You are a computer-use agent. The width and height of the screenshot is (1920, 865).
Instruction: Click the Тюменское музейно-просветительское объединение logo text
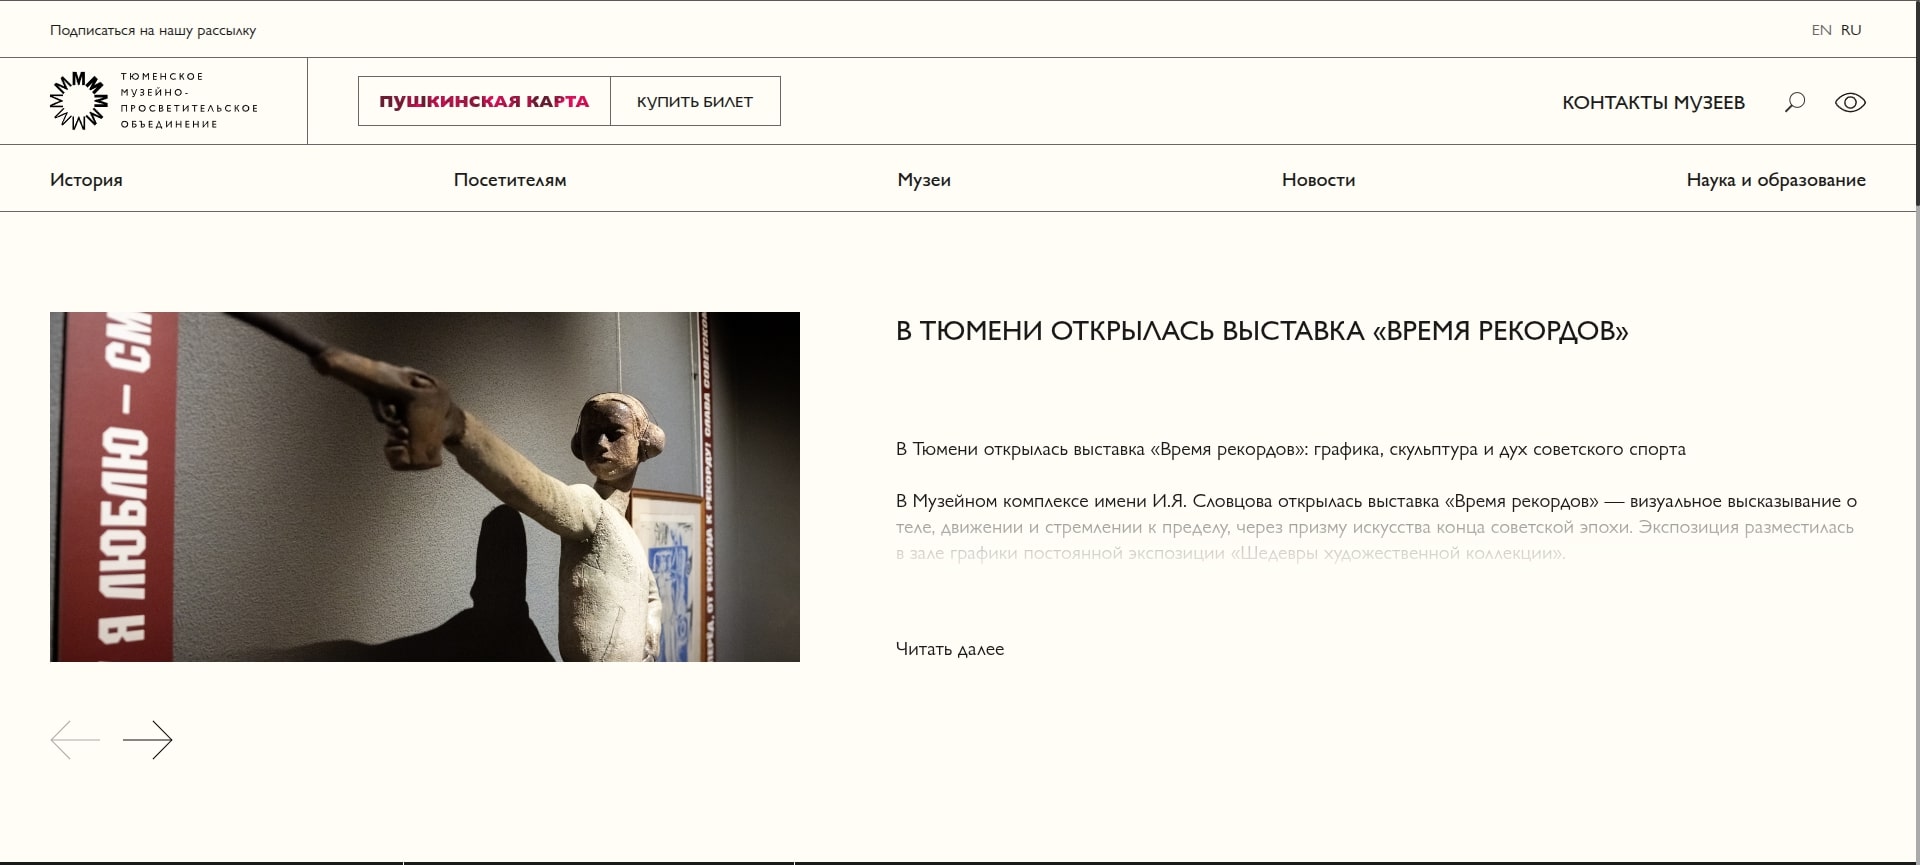point(189,100)
